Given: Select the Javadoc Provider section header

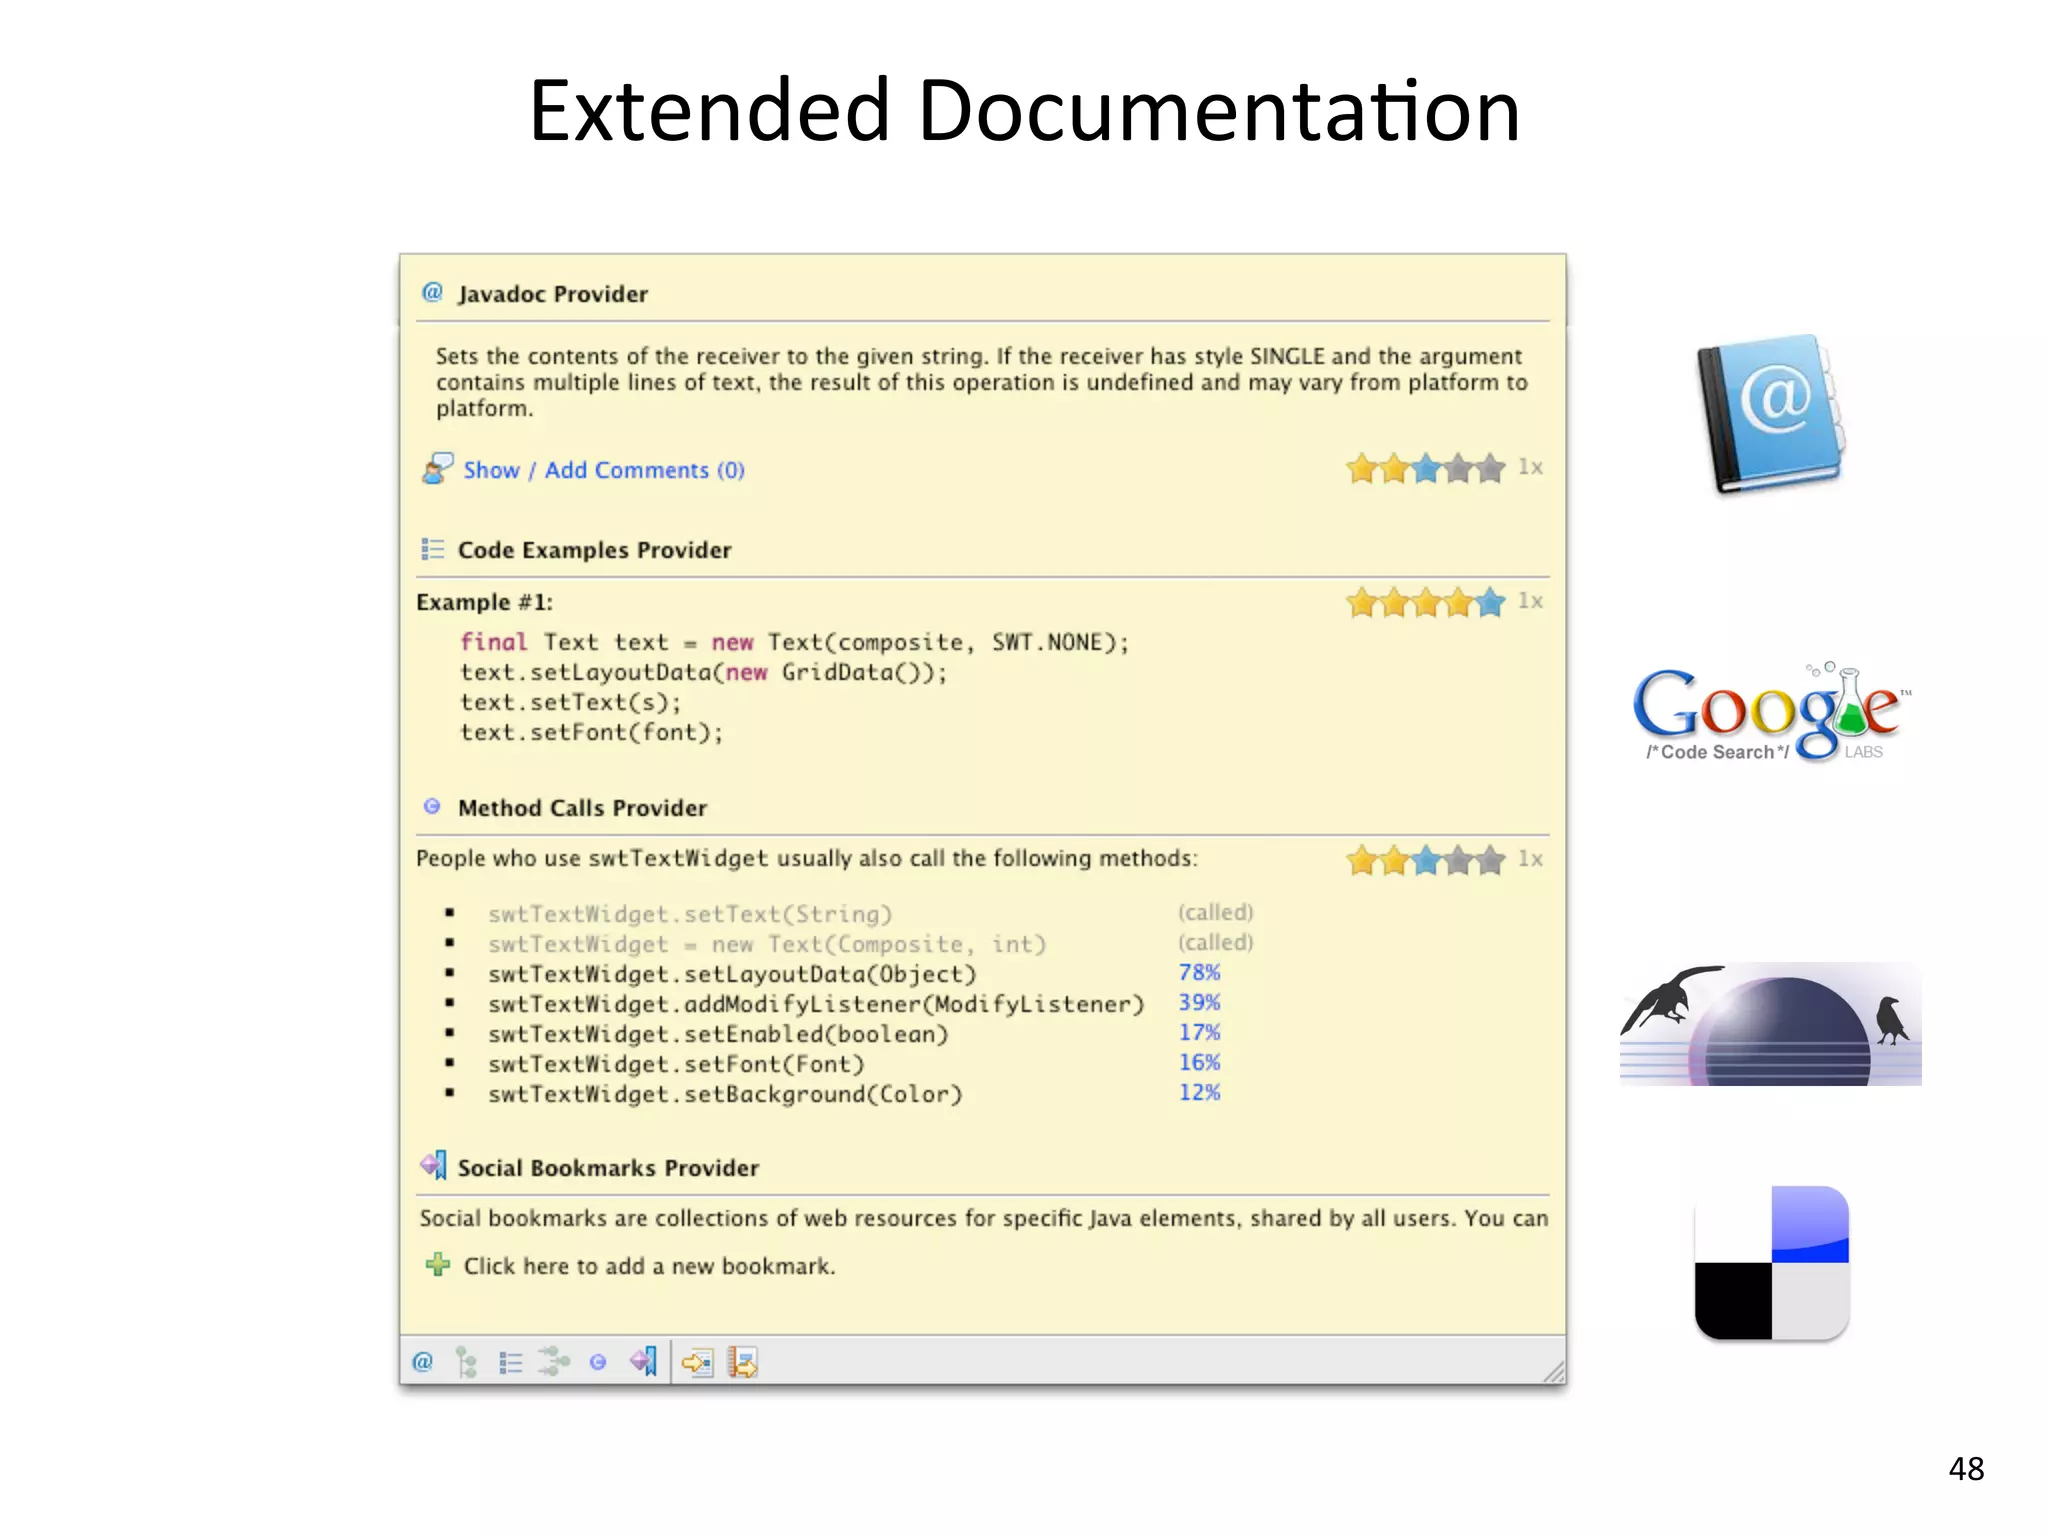Looking at the screenshot, I should click(x=552, y=294).
